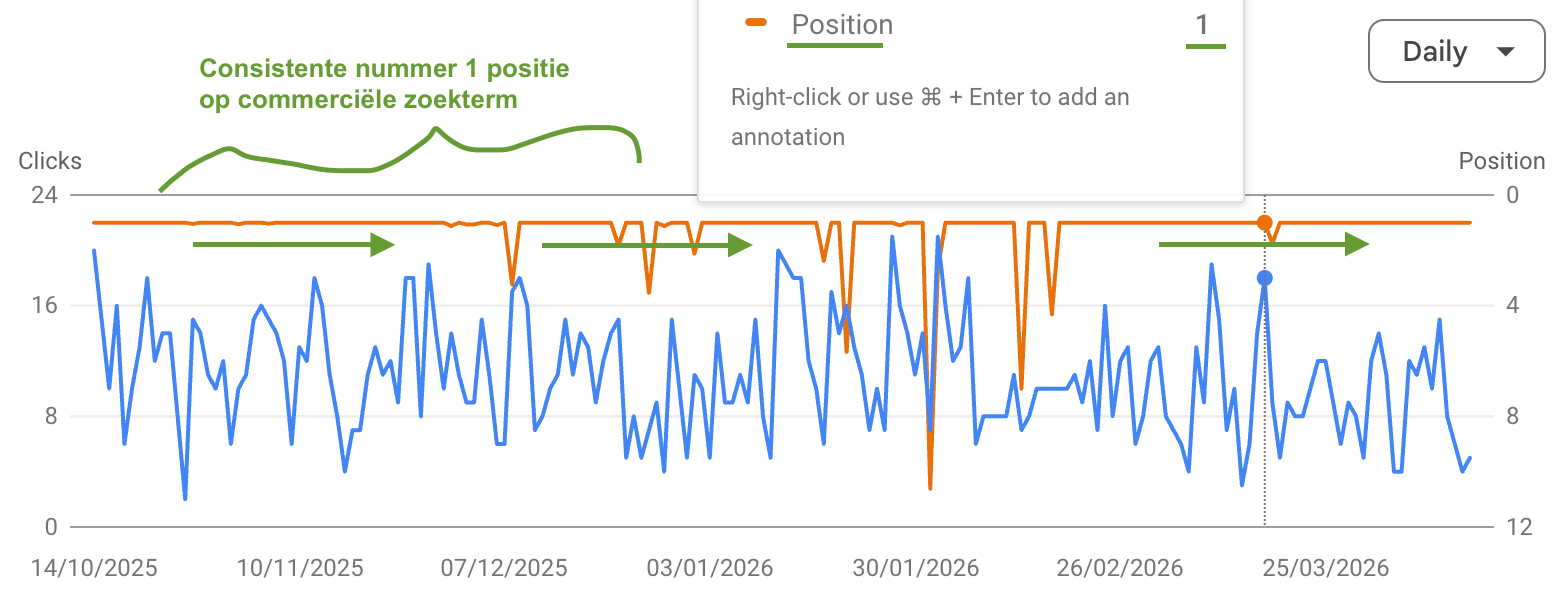Click the 03/01/2026 date label

[710, 568]
